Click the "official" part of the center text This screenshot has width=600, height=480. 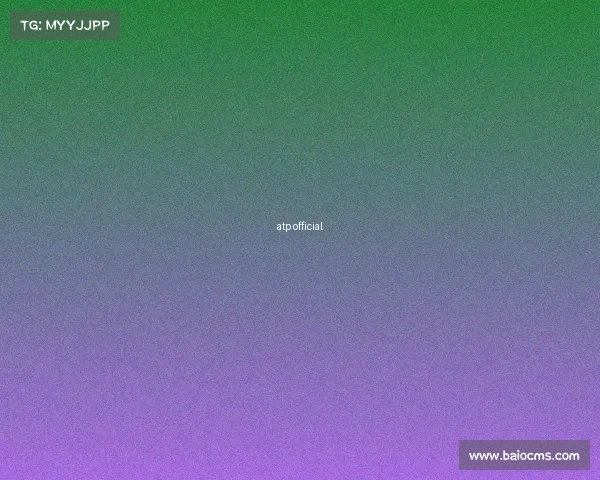coord(307,226)
